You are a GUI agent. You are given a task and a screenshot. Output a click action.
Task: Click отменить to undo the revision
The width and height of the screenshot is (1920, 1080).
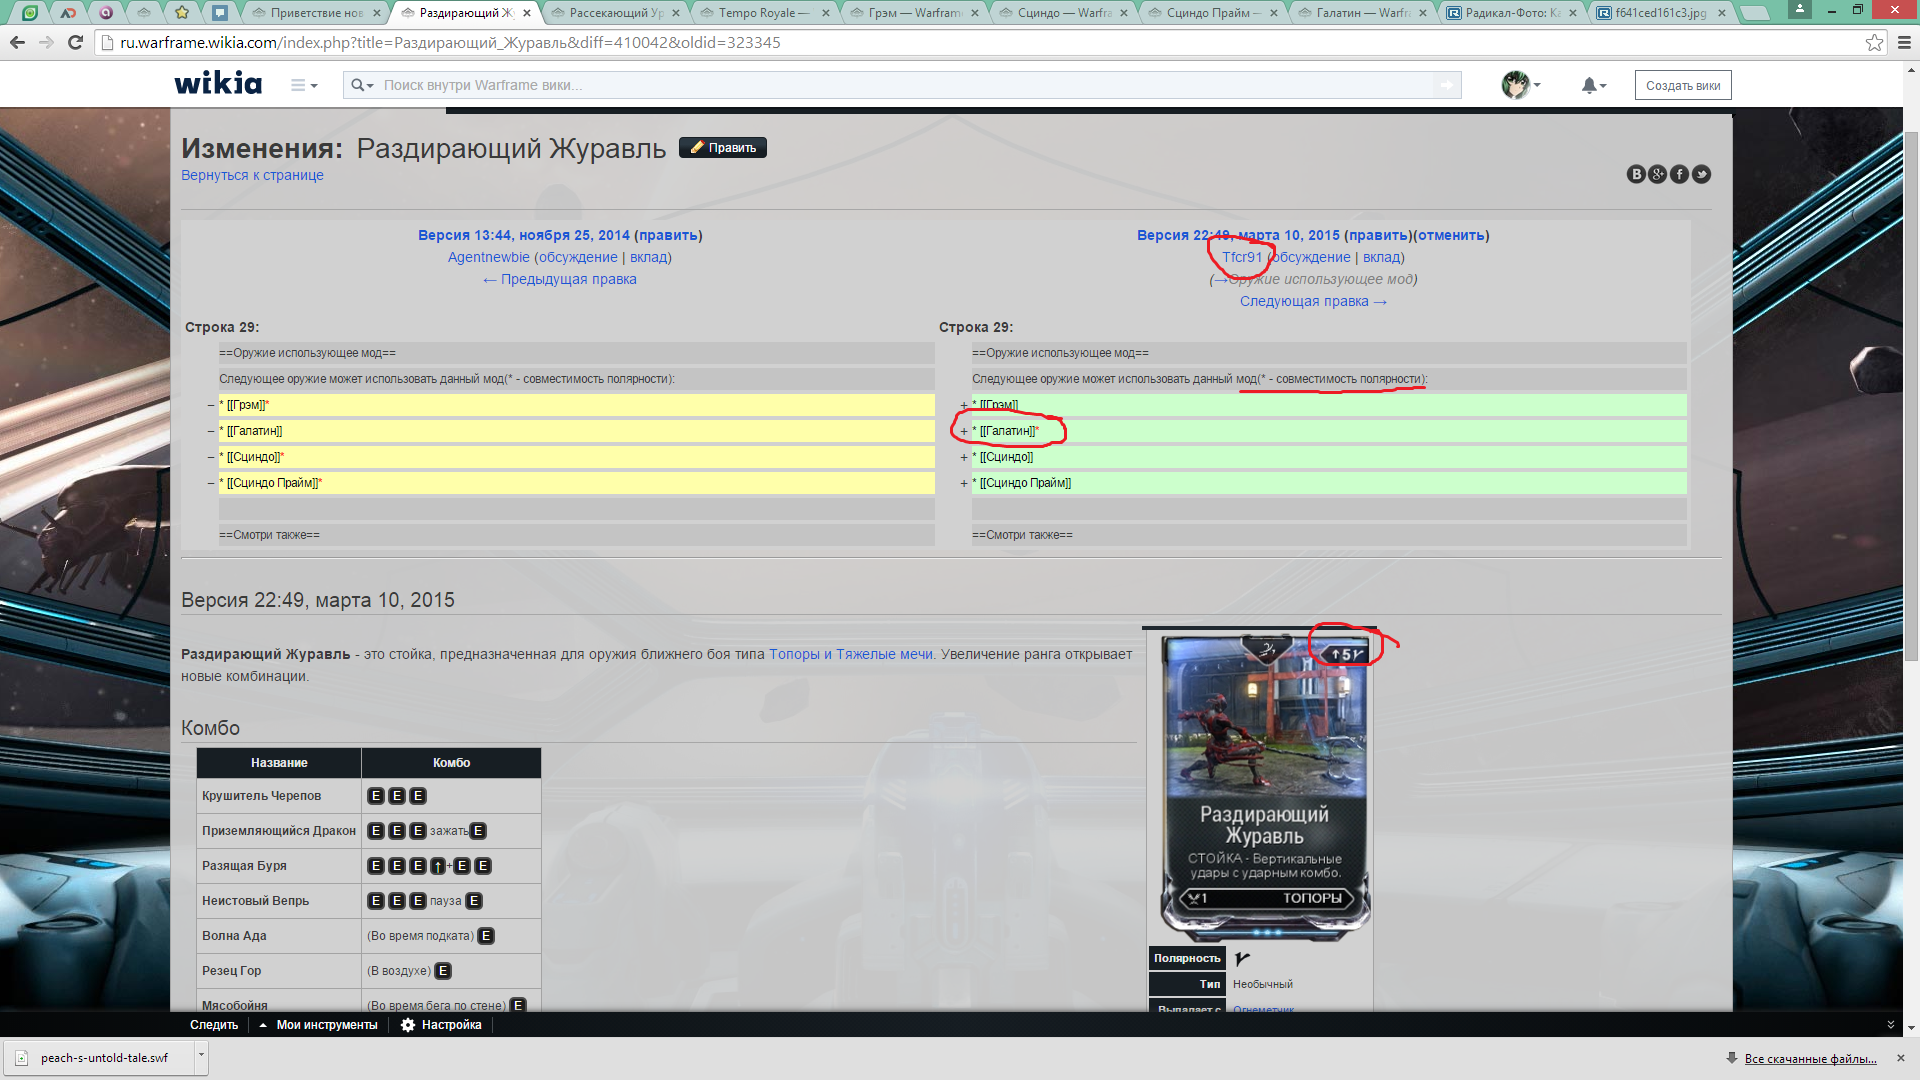(x=1451, y=235)
